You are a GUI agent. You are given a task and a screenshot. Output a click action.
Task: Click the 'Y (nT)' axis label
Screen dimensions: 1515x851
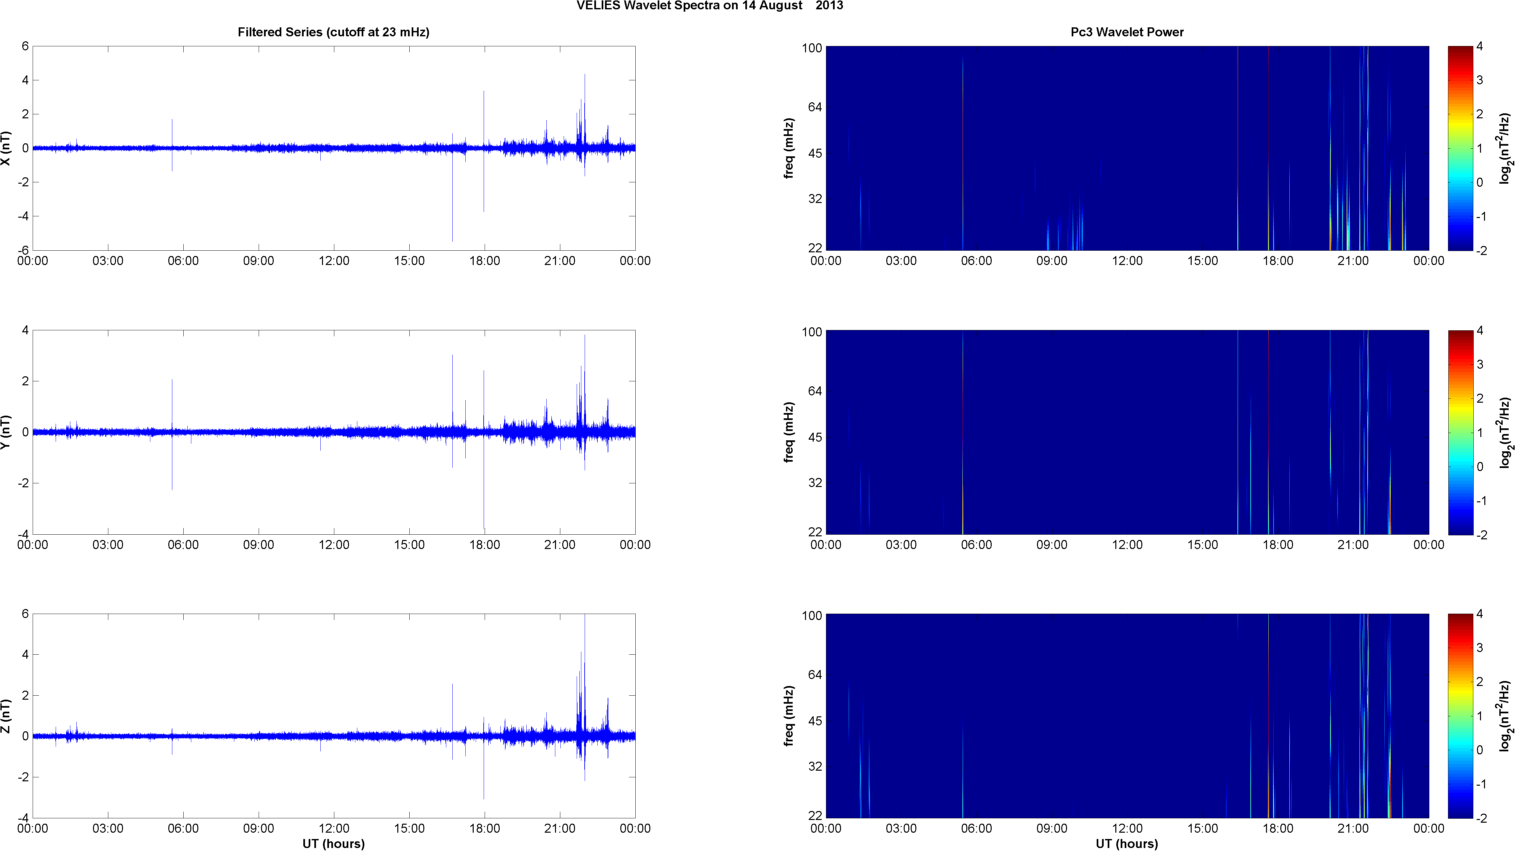point(7,432)
